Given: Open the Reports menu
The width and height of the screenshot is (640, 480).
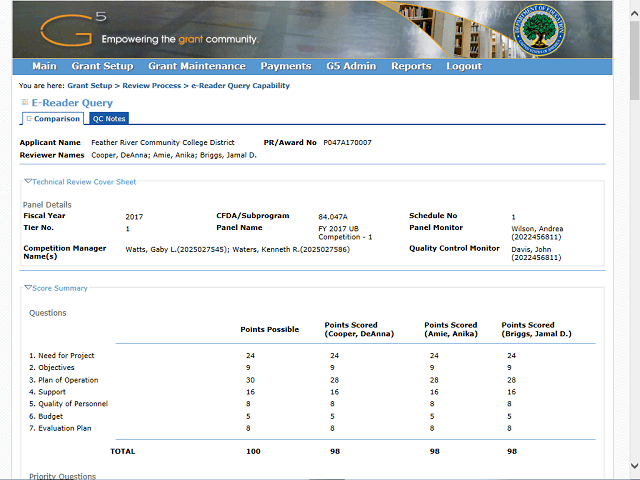Looking at the screenshot, I should tap(411, 66).
